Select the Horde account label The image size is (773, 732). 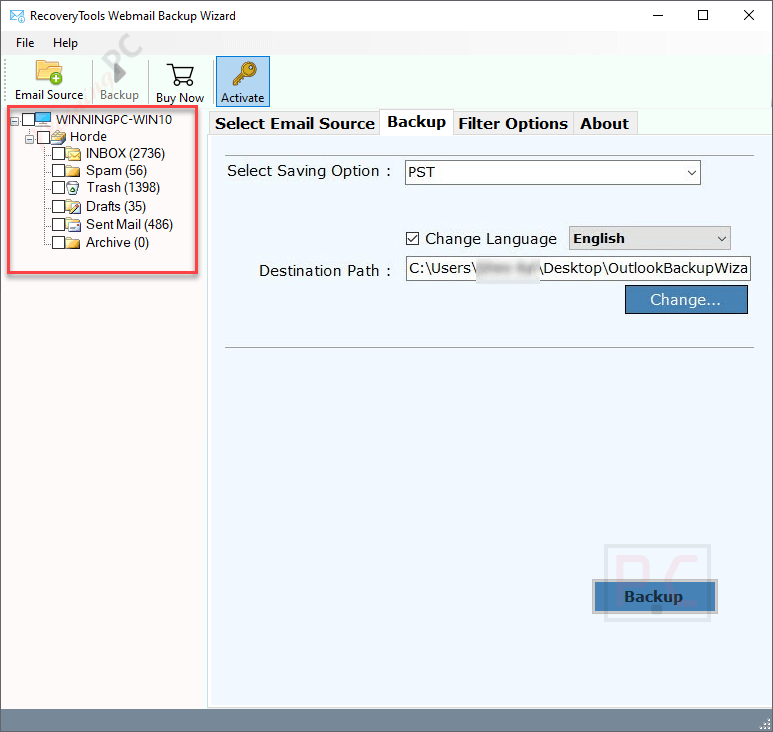tap(88, 137)
